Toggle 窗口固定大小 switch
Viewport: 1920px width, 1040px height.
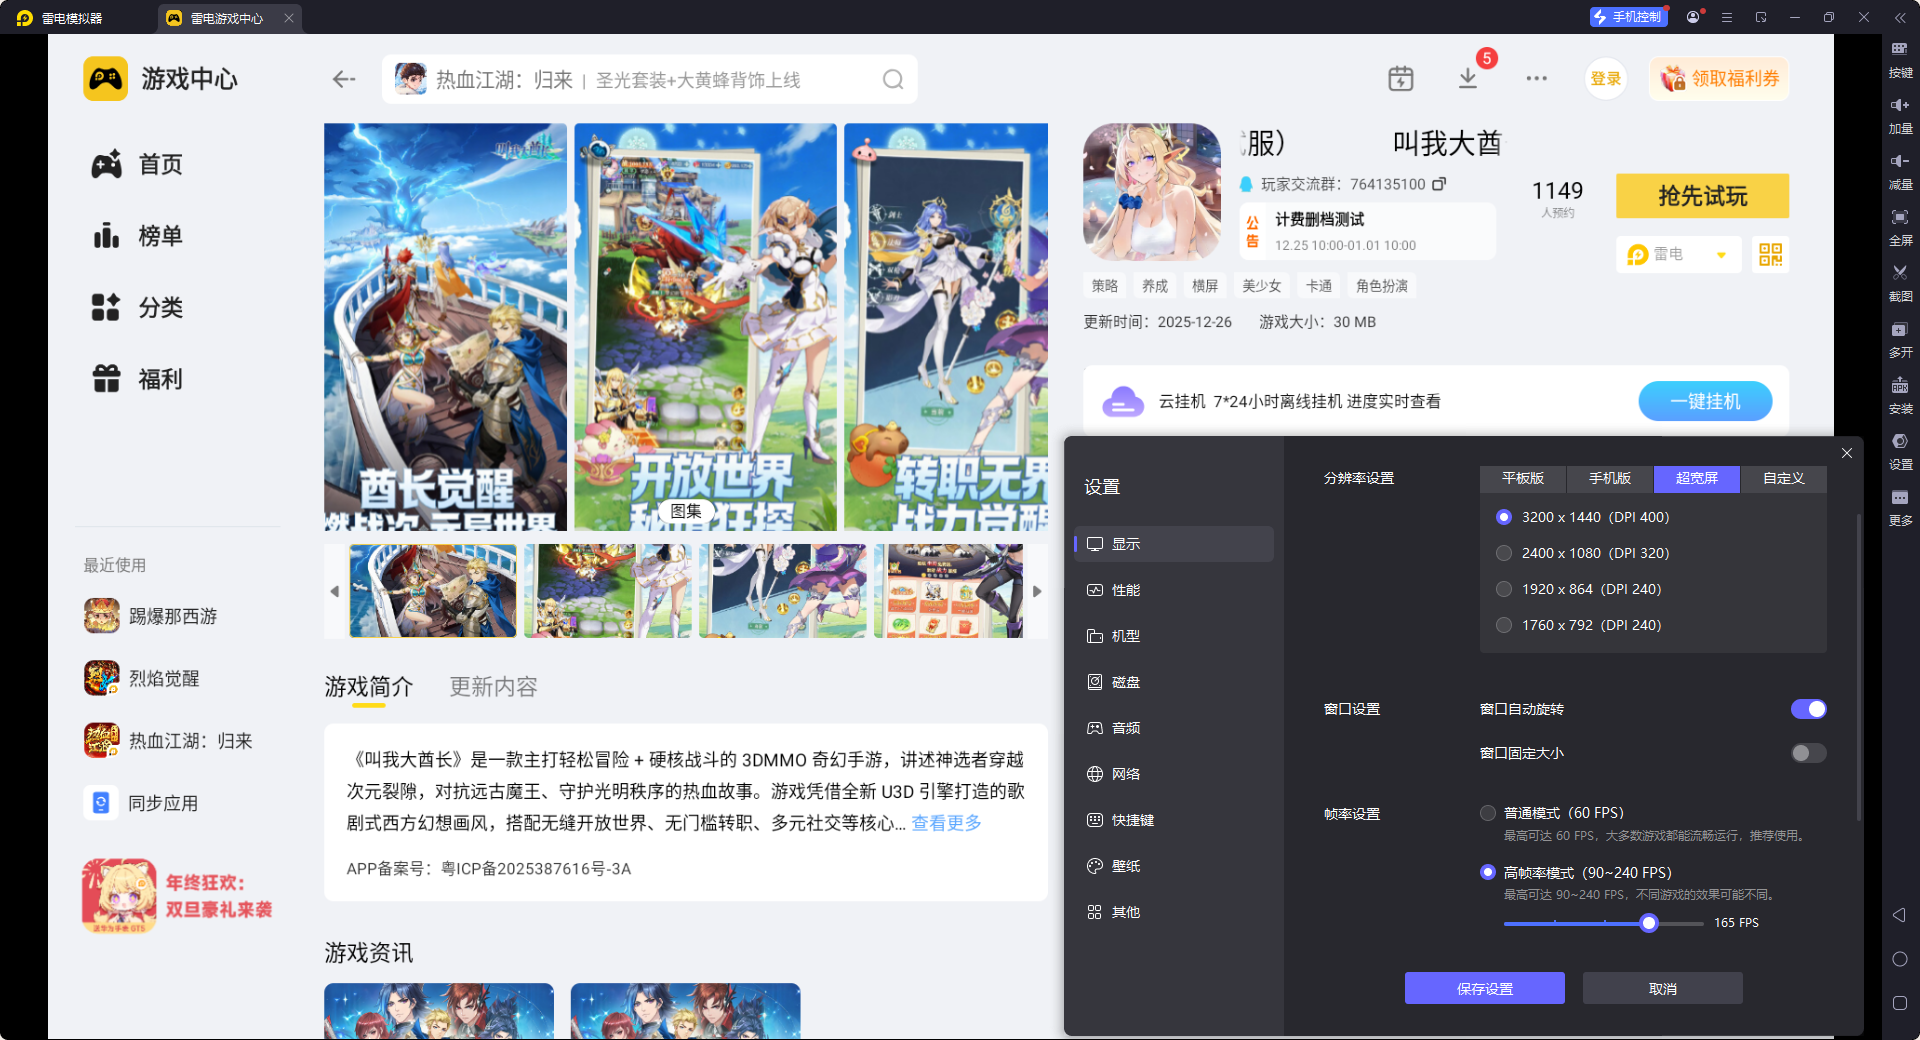tap(1808, 753)
